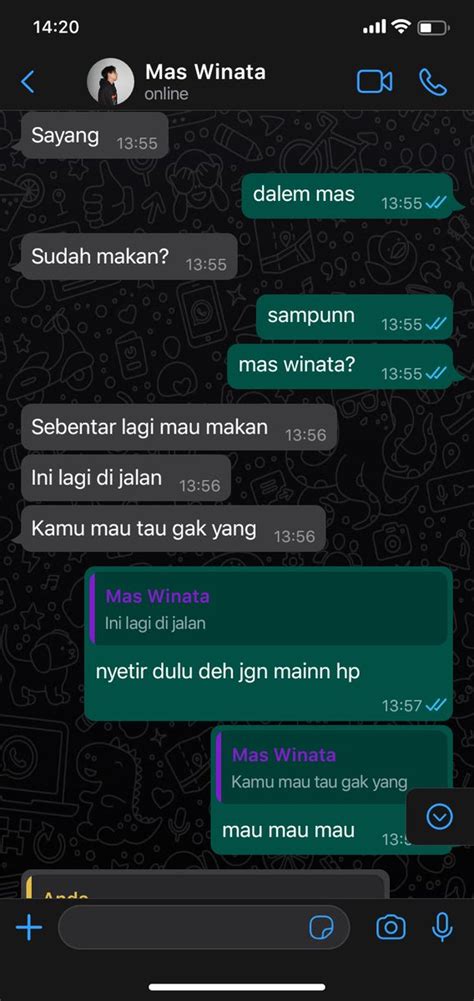The height and width of the screenshot is (1001, 474).
Task: Tap the microphone to record voice message
Action: pos(442,927)
